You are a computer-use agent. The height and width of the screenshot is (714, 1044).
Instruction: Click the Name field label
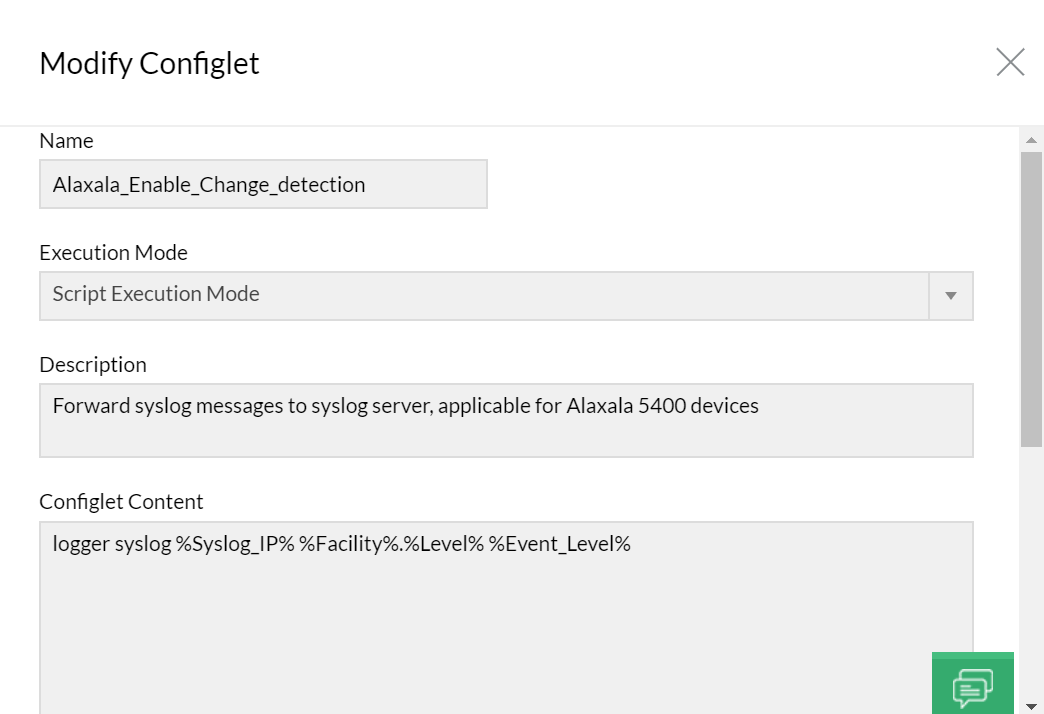[x=66, y=141]
